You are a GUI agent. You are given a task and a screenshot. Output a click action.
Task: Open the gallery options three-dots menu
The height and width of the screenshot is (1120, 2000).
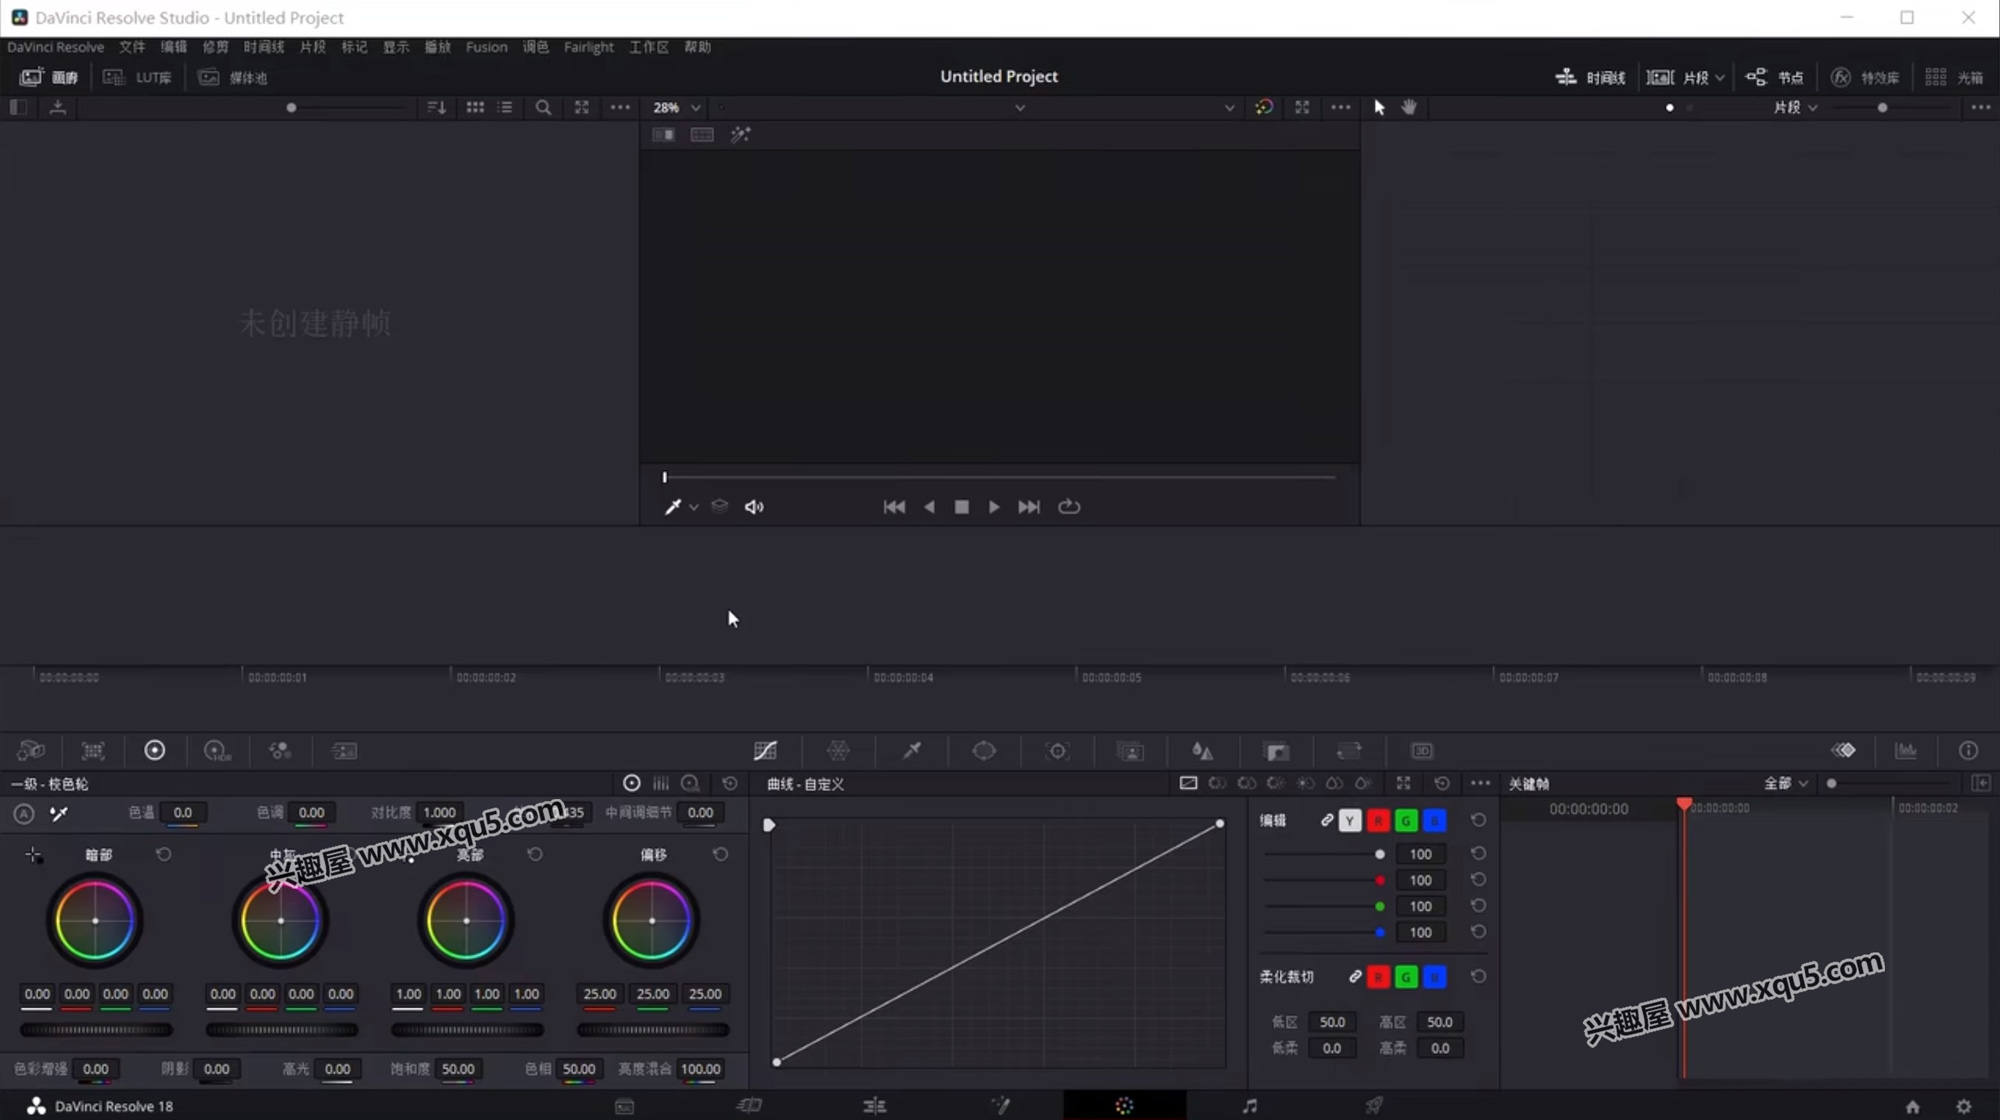[620, 107]
